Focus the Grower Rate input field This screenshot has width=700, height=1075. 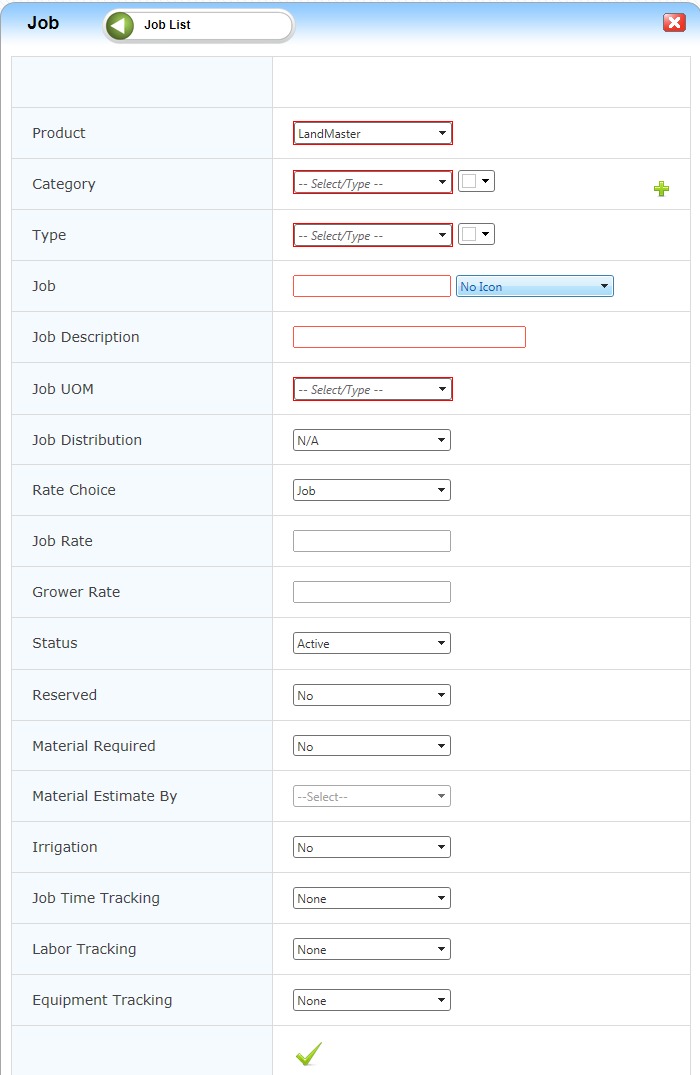372,592
